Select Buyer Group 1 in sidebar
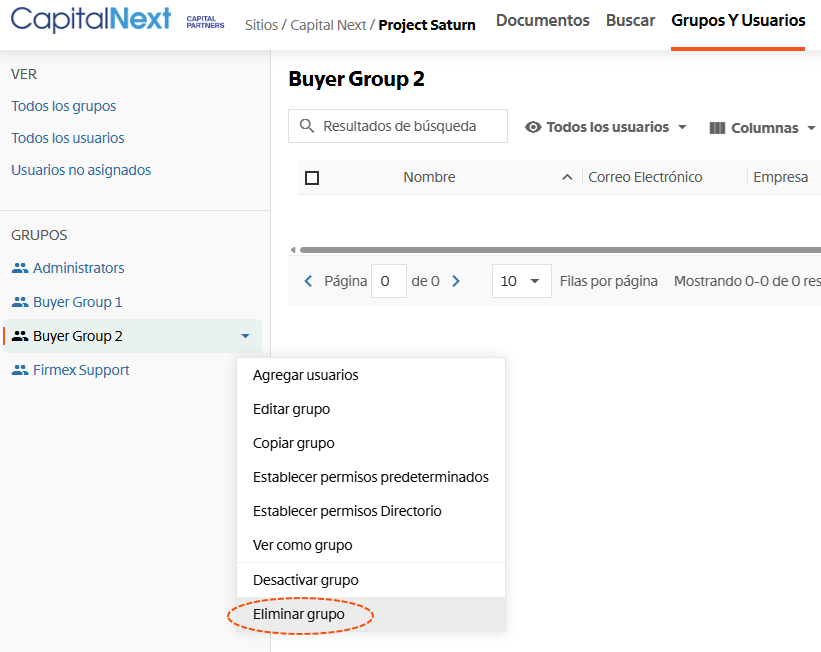Viewport: 821px width, 652px height. point(77,302)
